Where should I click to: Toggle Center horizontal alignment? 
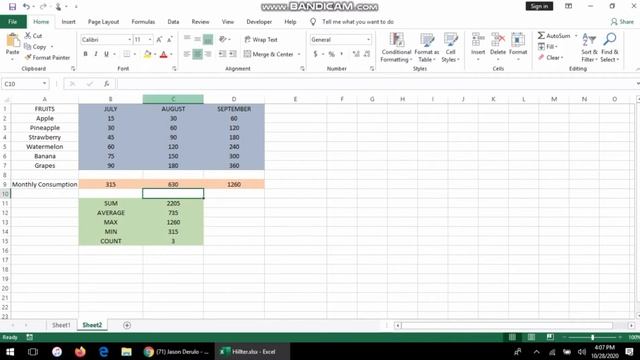tap(197, 54)
